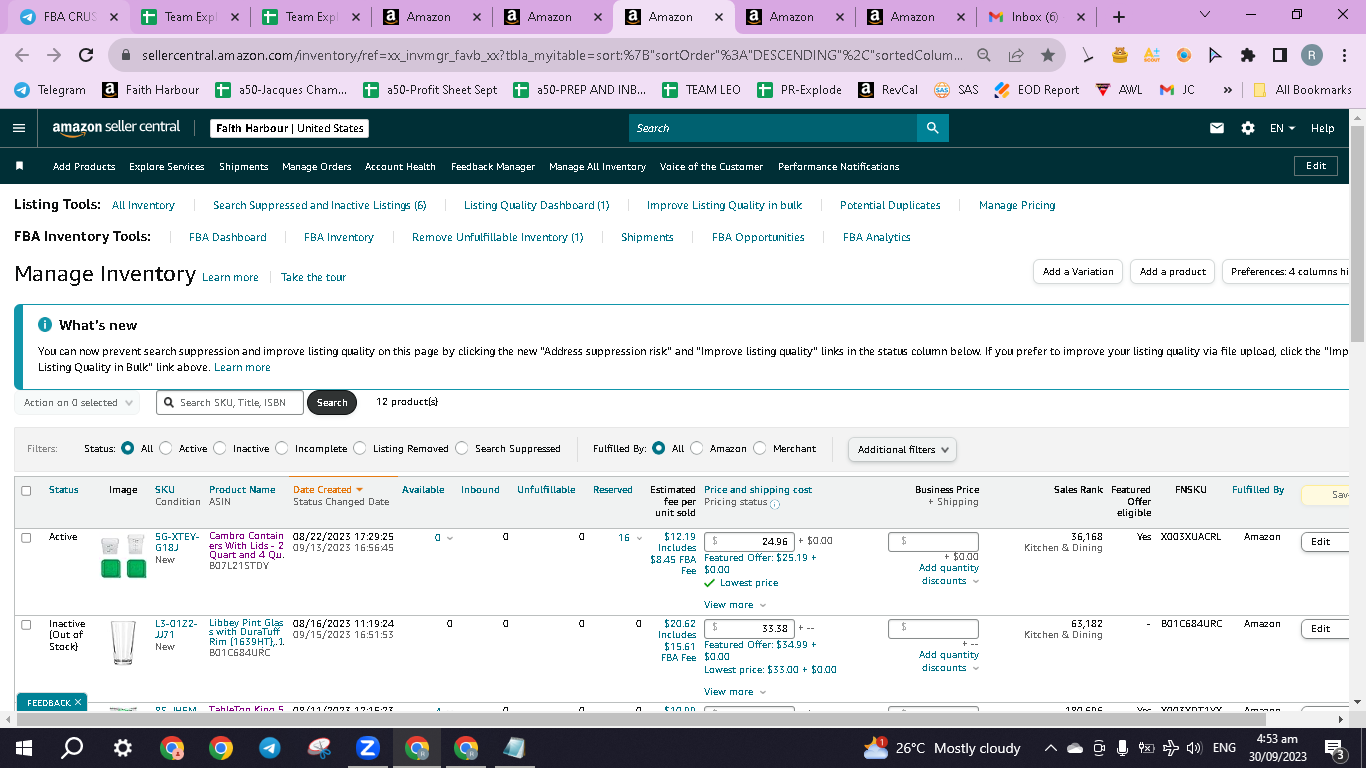Open Telegram from the taskbar
1366x768 pixels.
point(270,748)
